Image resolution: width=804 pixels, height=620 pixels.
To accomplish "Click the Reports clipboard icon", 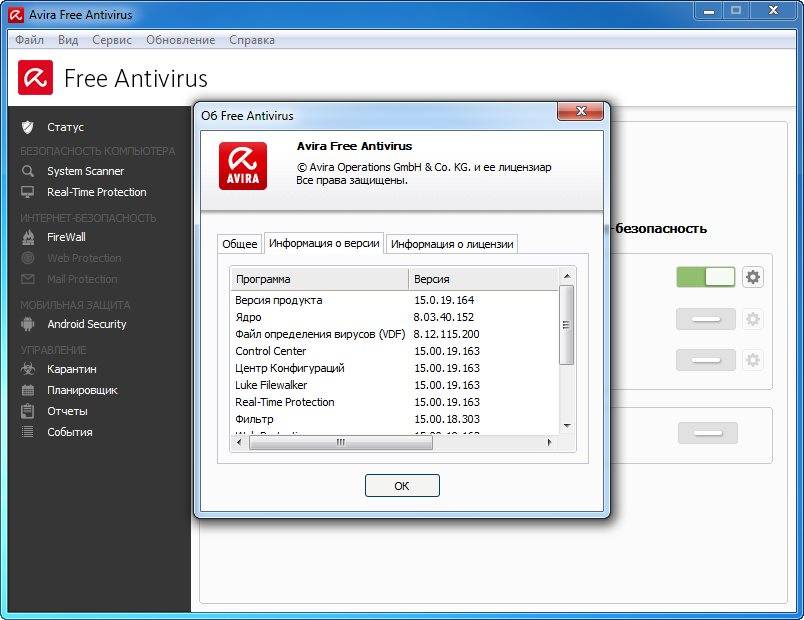I will pyautogui.click(x=28, y=411).
